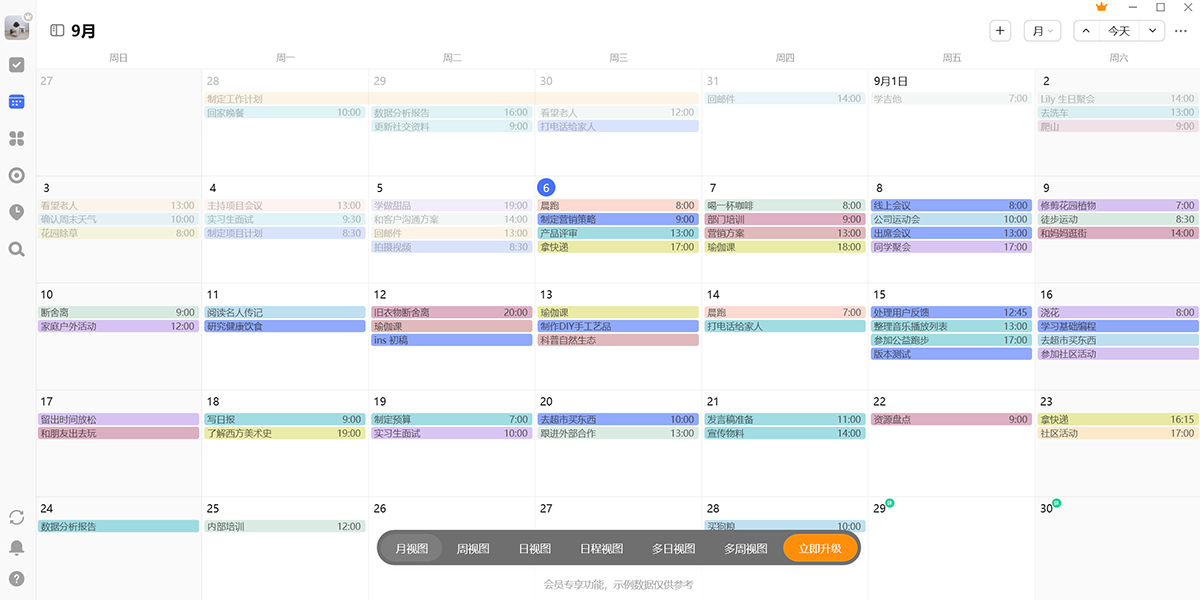The width and height of the screenshot is (1200, 600).
Task: Open the focus timer target icon
Action: (16, 175)
